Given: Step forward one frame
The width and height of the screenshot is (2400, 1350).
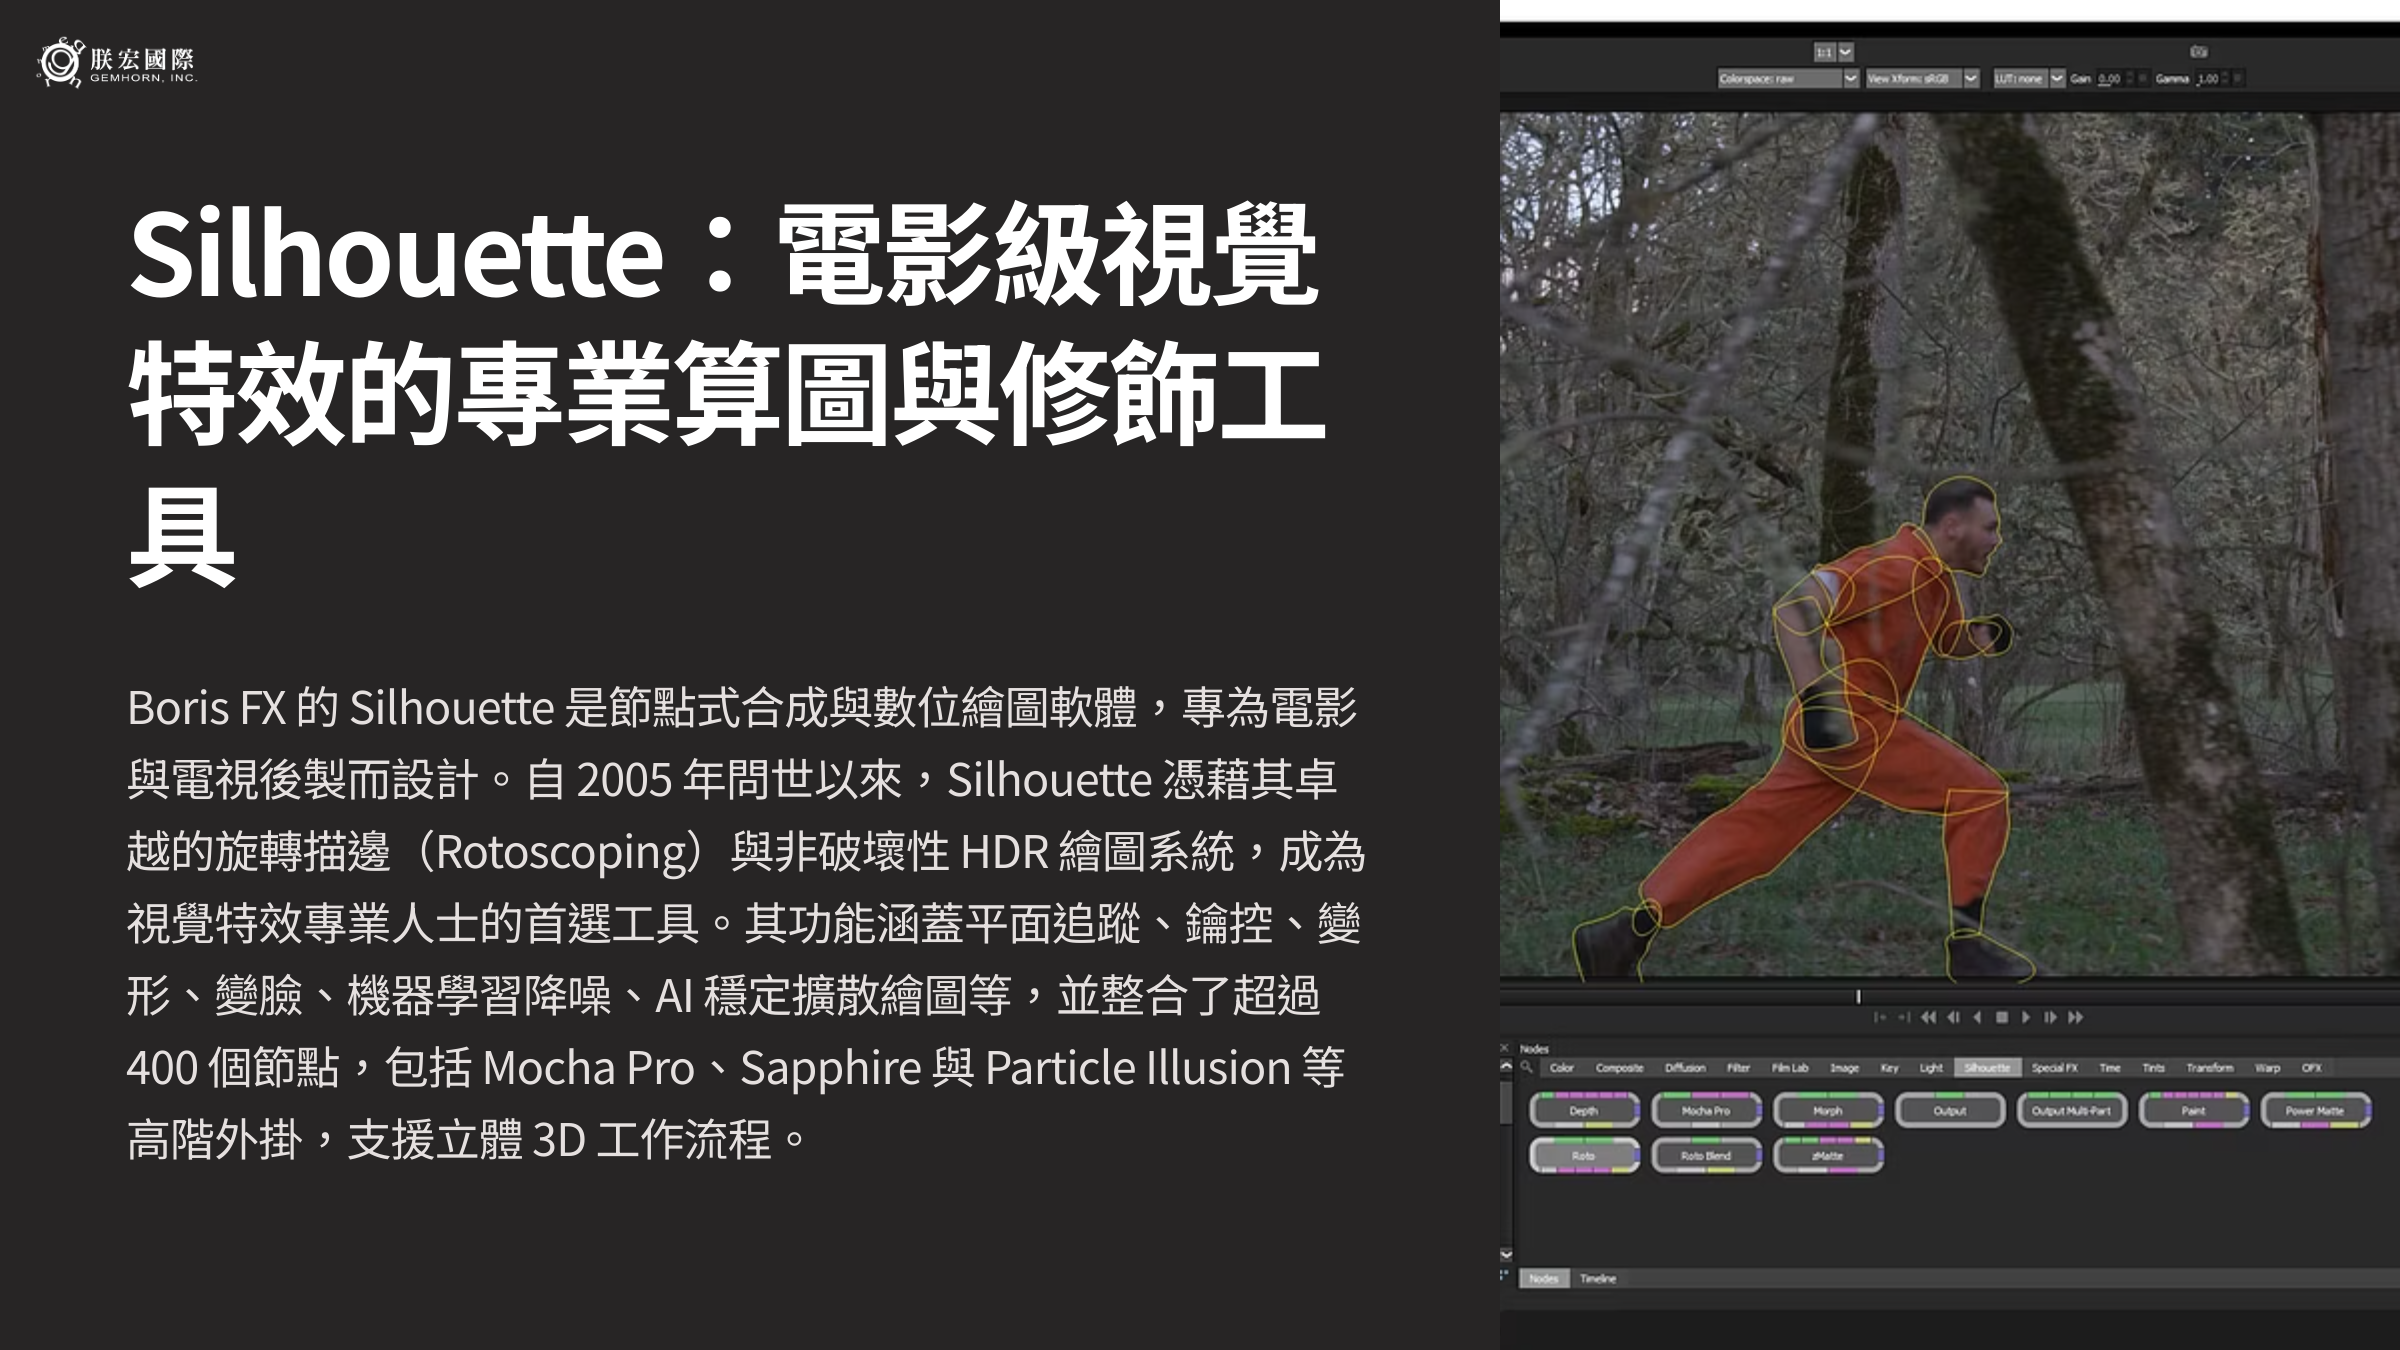Looking at the screenshot, I should [x=2050, y=1017].
